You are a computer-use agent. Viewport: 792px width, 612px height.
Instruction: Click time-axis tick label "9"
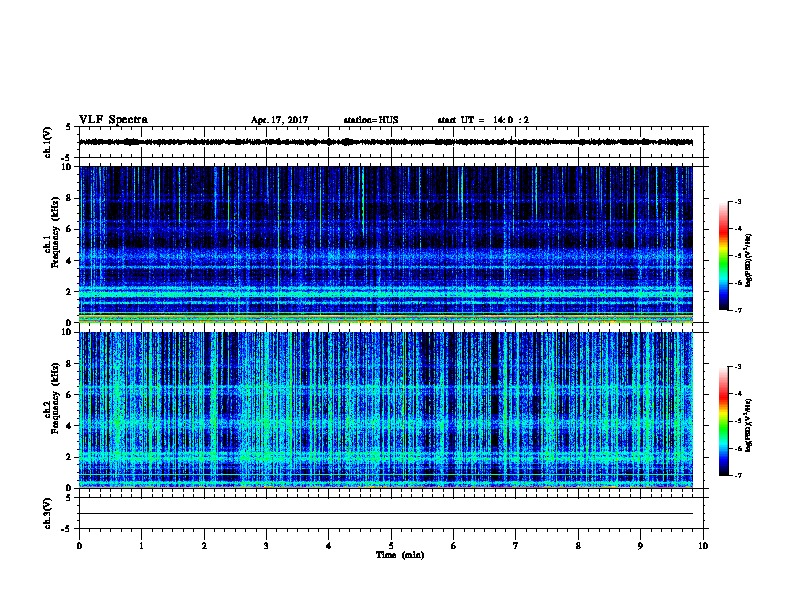point(640,546)
